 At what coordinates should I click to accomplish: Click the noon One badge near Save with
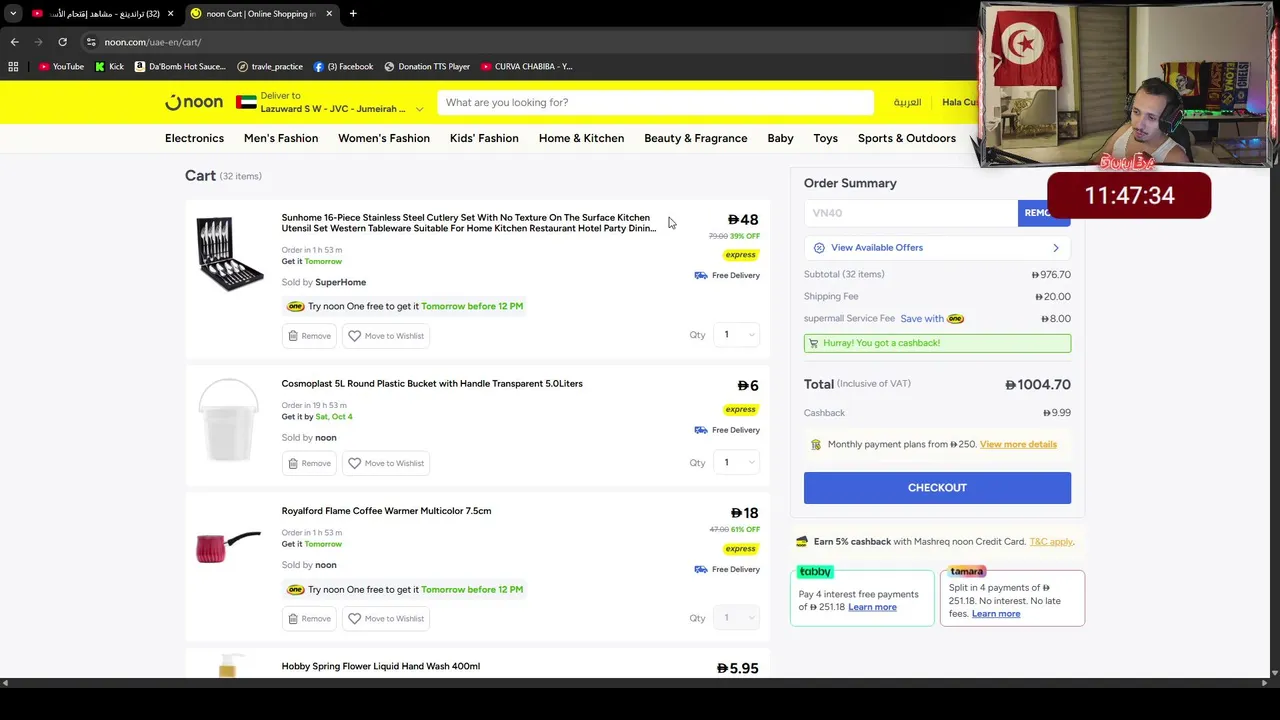[955, 319]
